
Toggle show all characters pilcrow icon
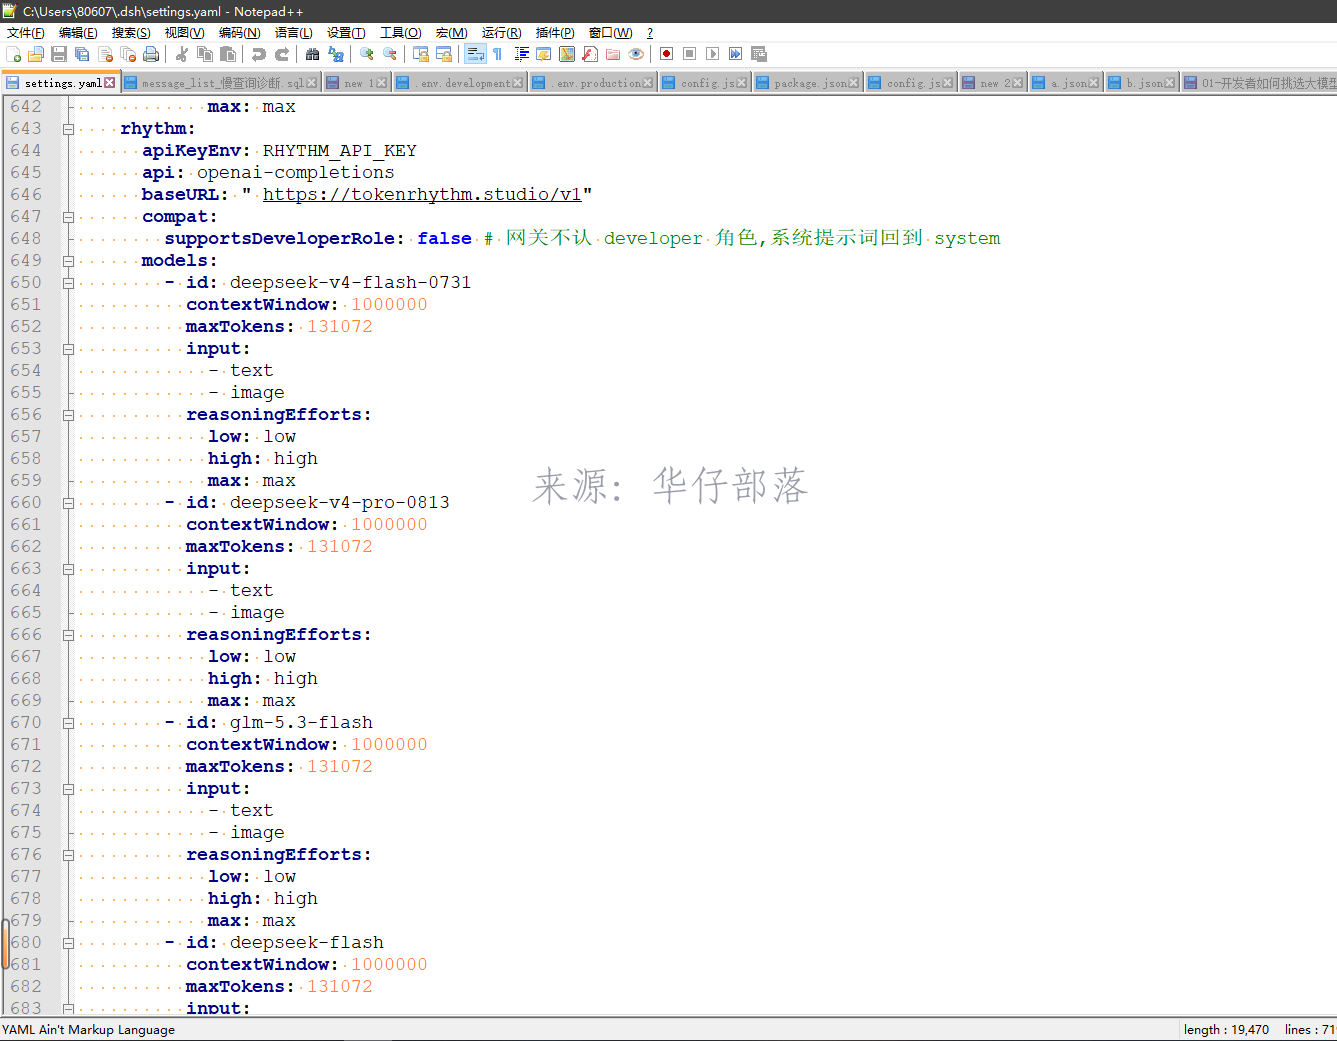pos(498,54)
